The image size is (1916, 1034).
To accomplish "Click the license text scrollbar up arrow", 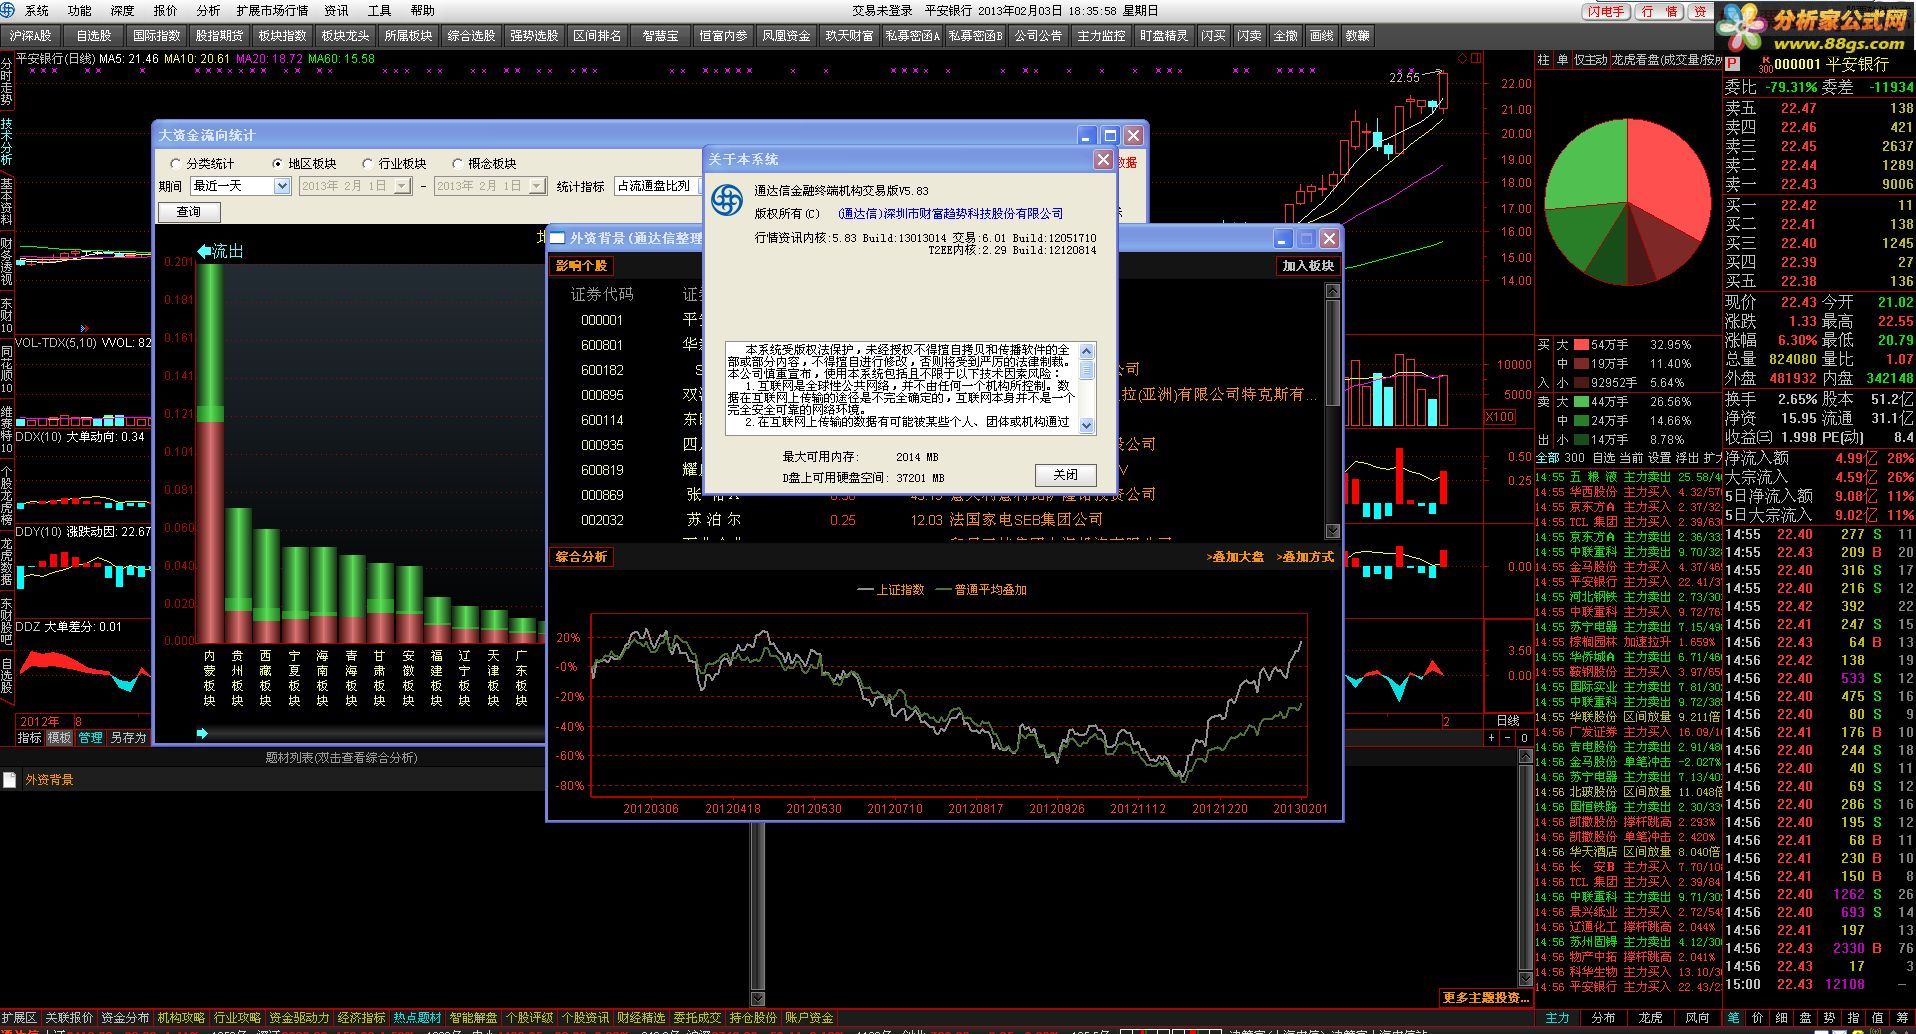I will coord(1087,350).
